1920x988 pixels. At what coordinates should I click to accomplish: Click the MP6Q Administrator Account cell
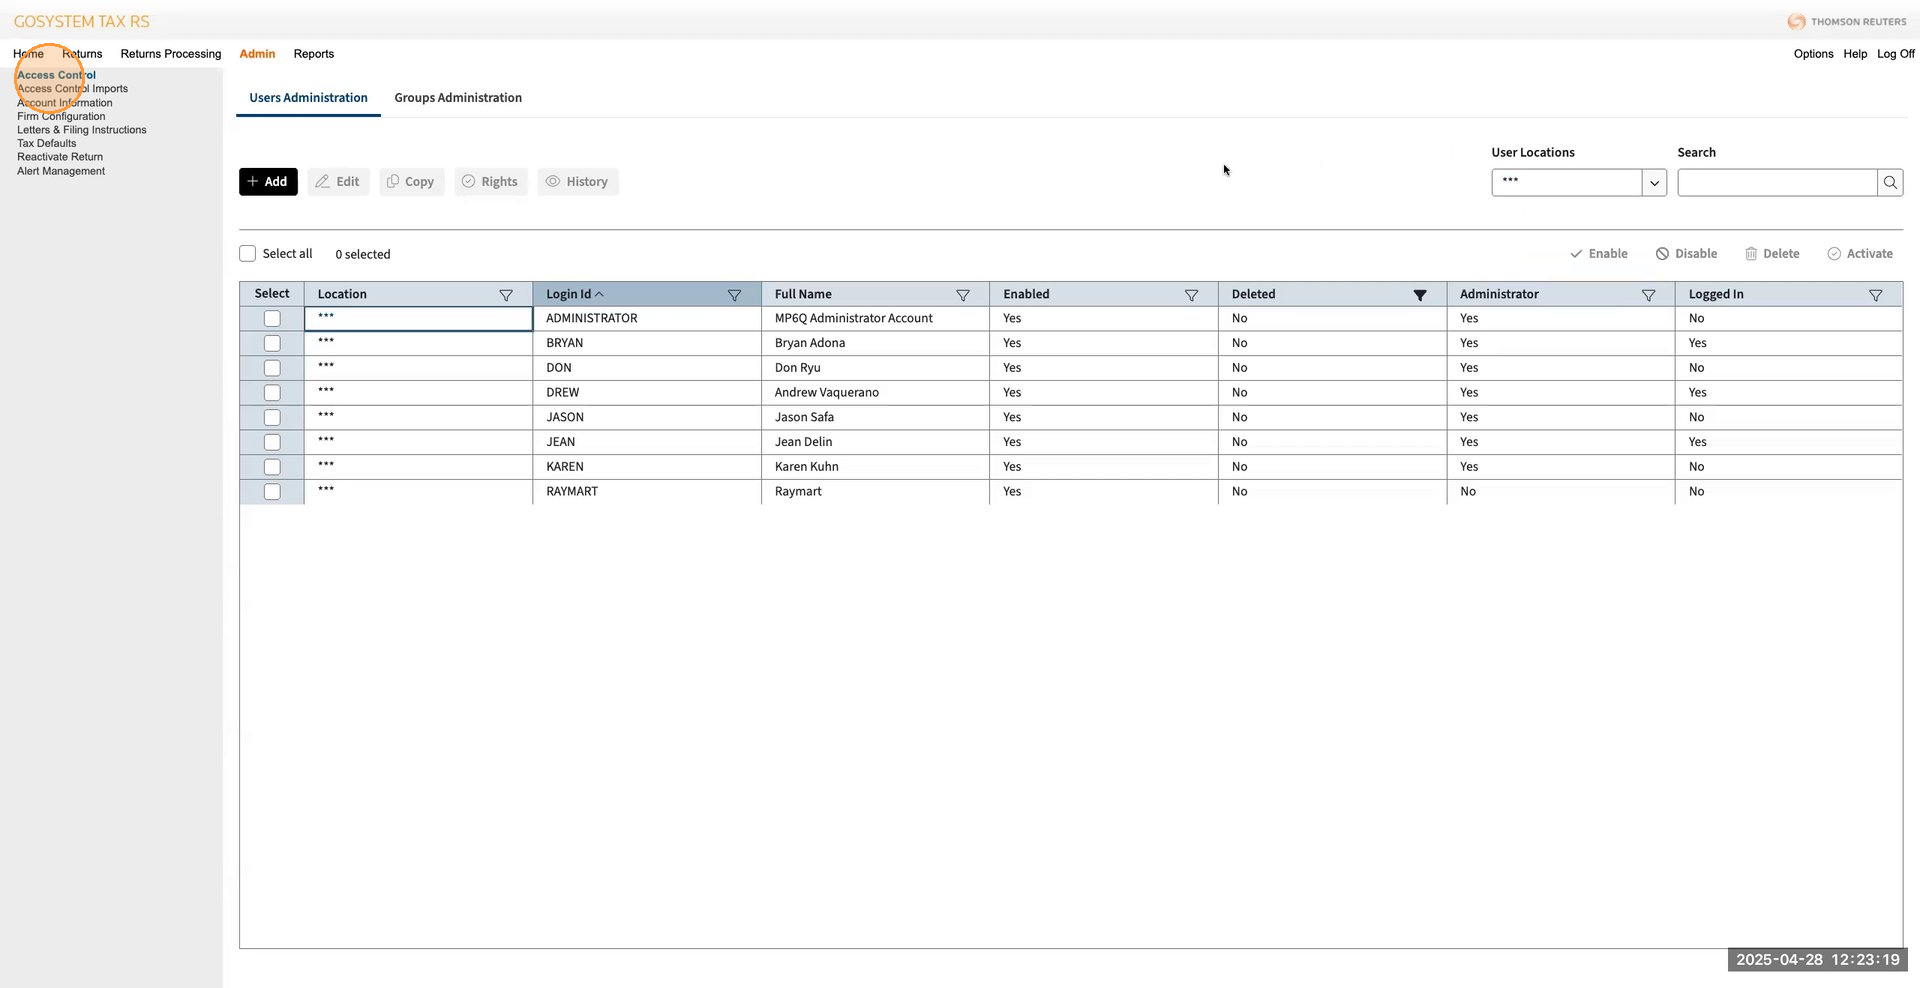pyautogui.click(x=875, y=318)
